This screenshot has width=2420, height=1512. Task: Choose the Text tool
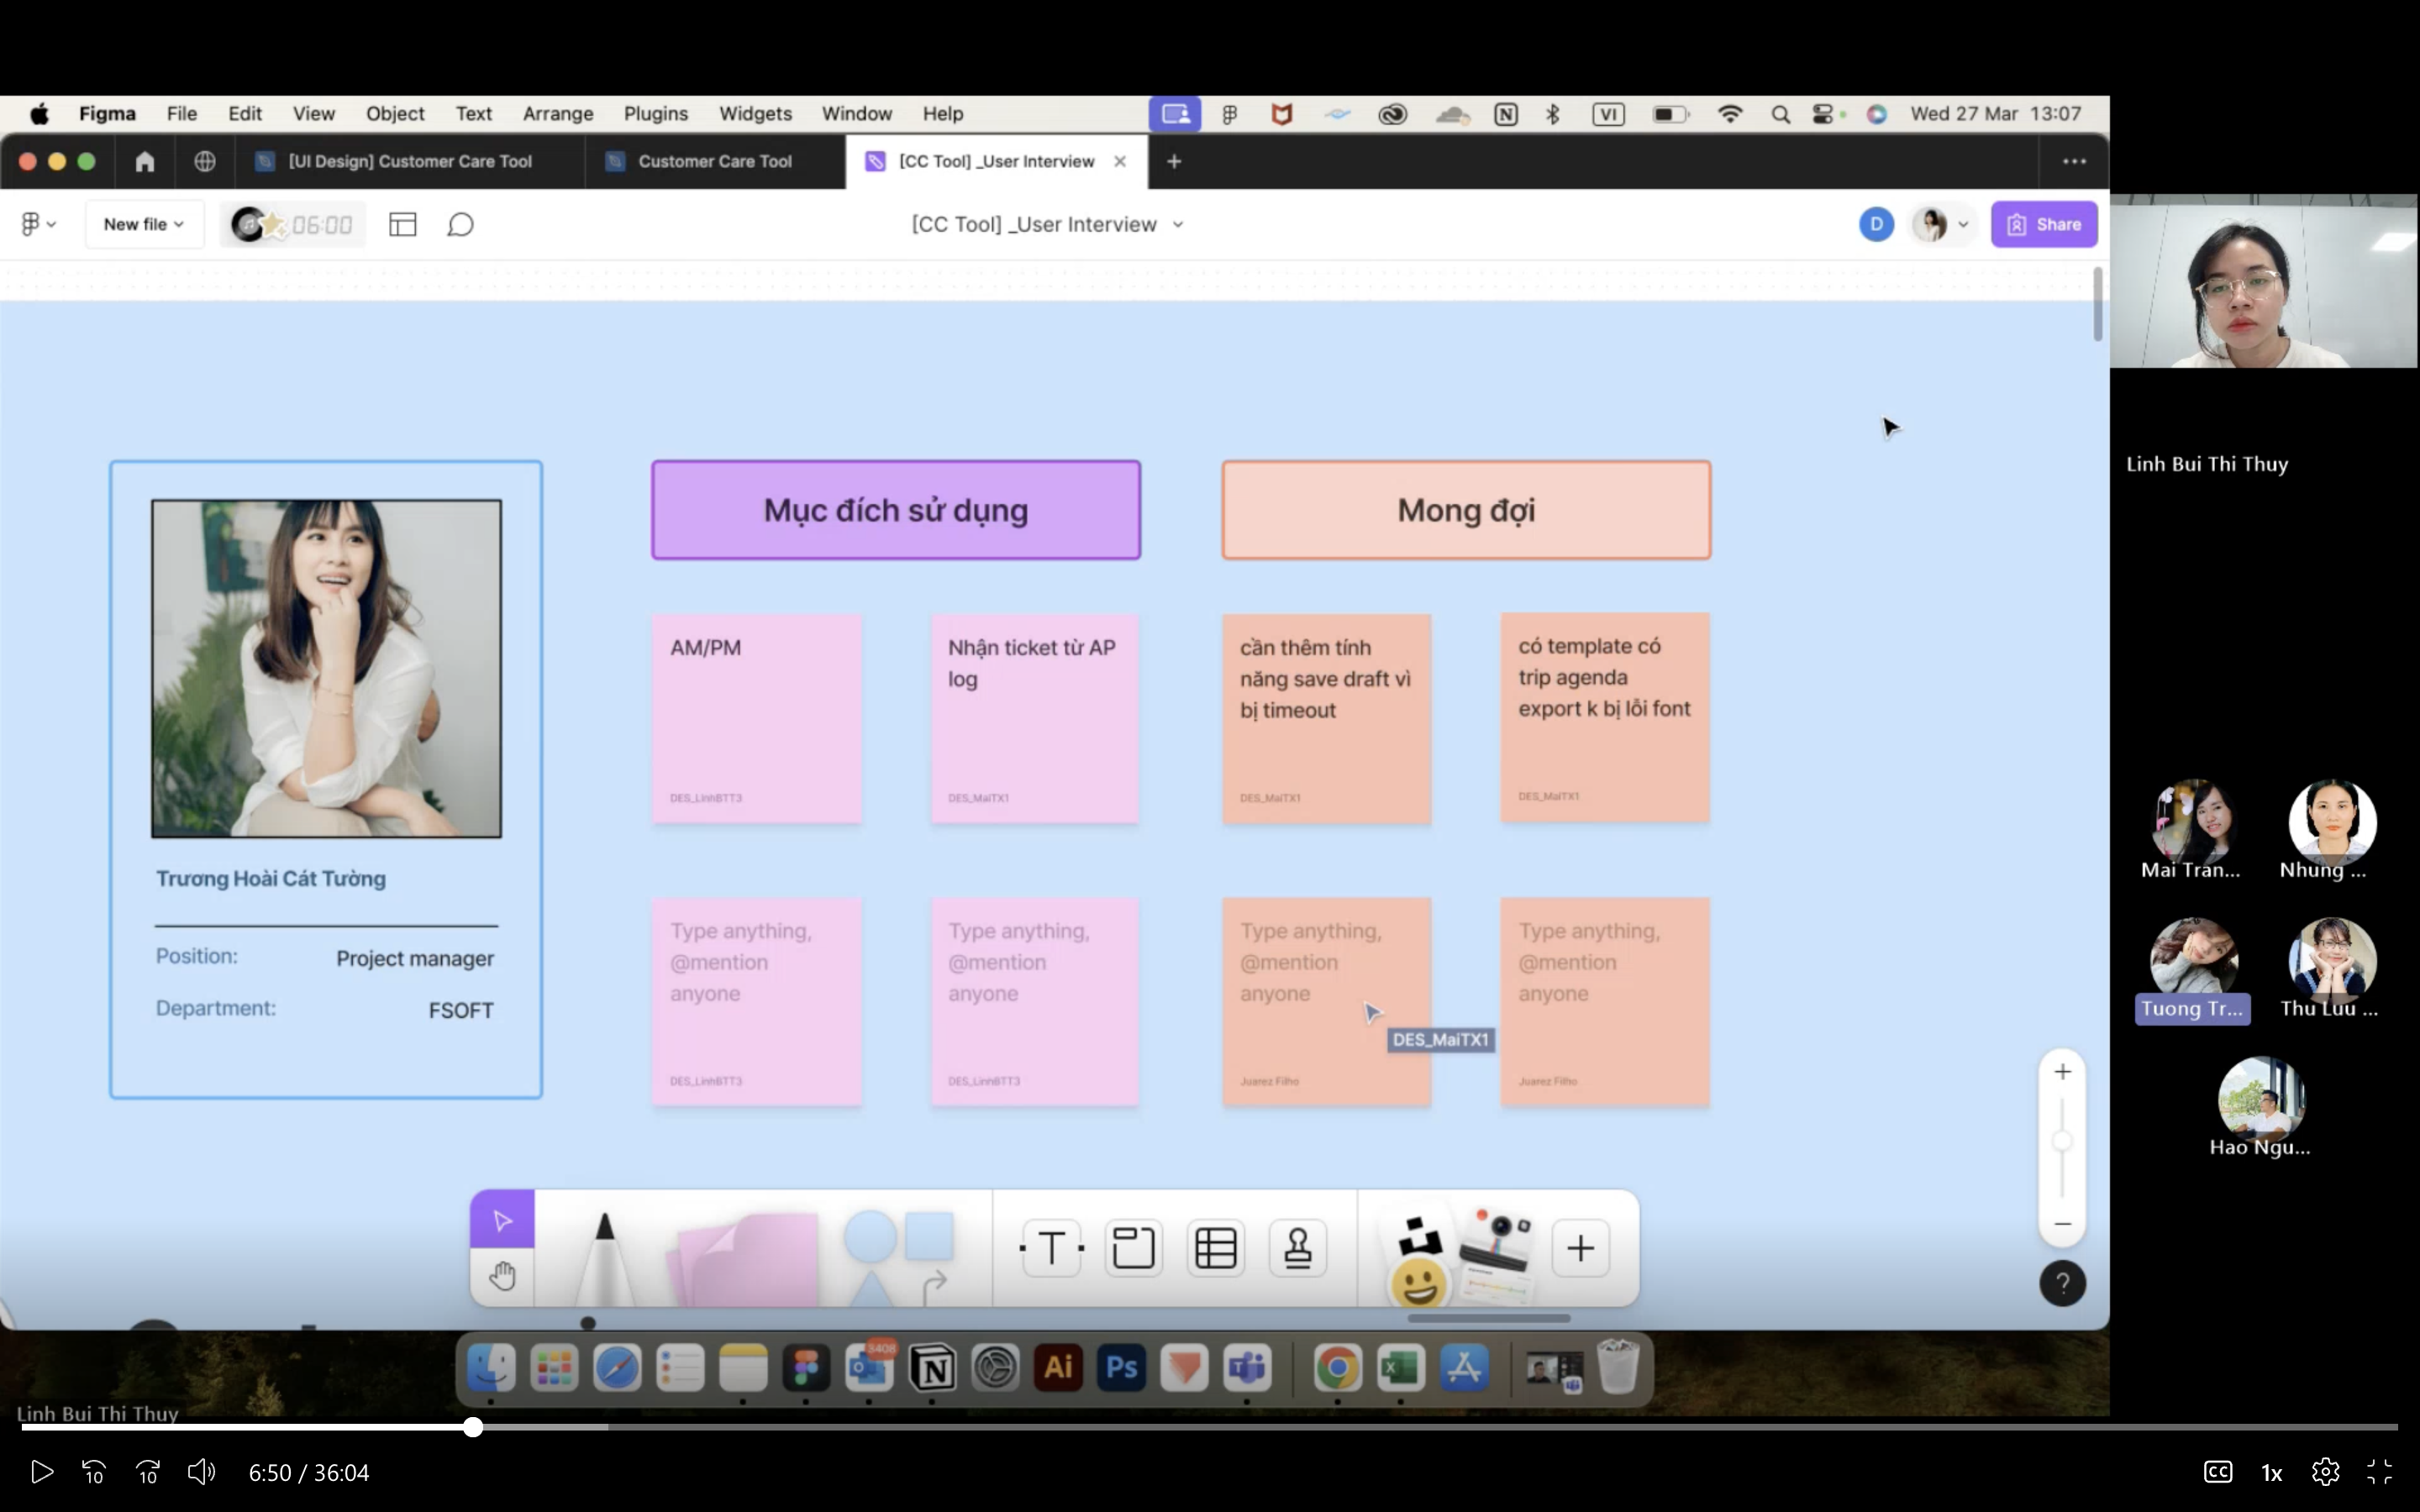pos(1052,1248)
